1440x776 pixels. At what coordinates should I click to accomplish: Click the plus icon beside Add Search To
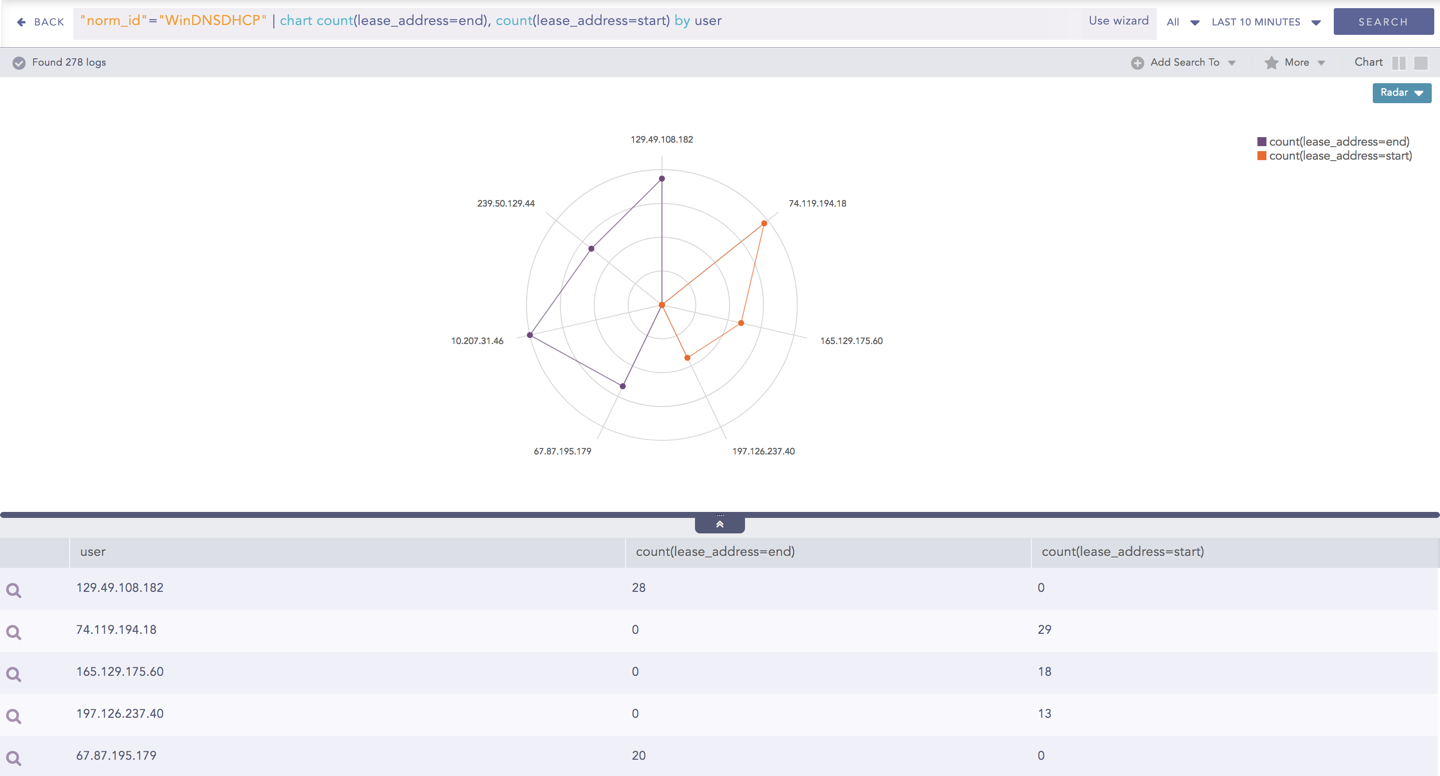pyautogui.click(x=1137, y=63)
